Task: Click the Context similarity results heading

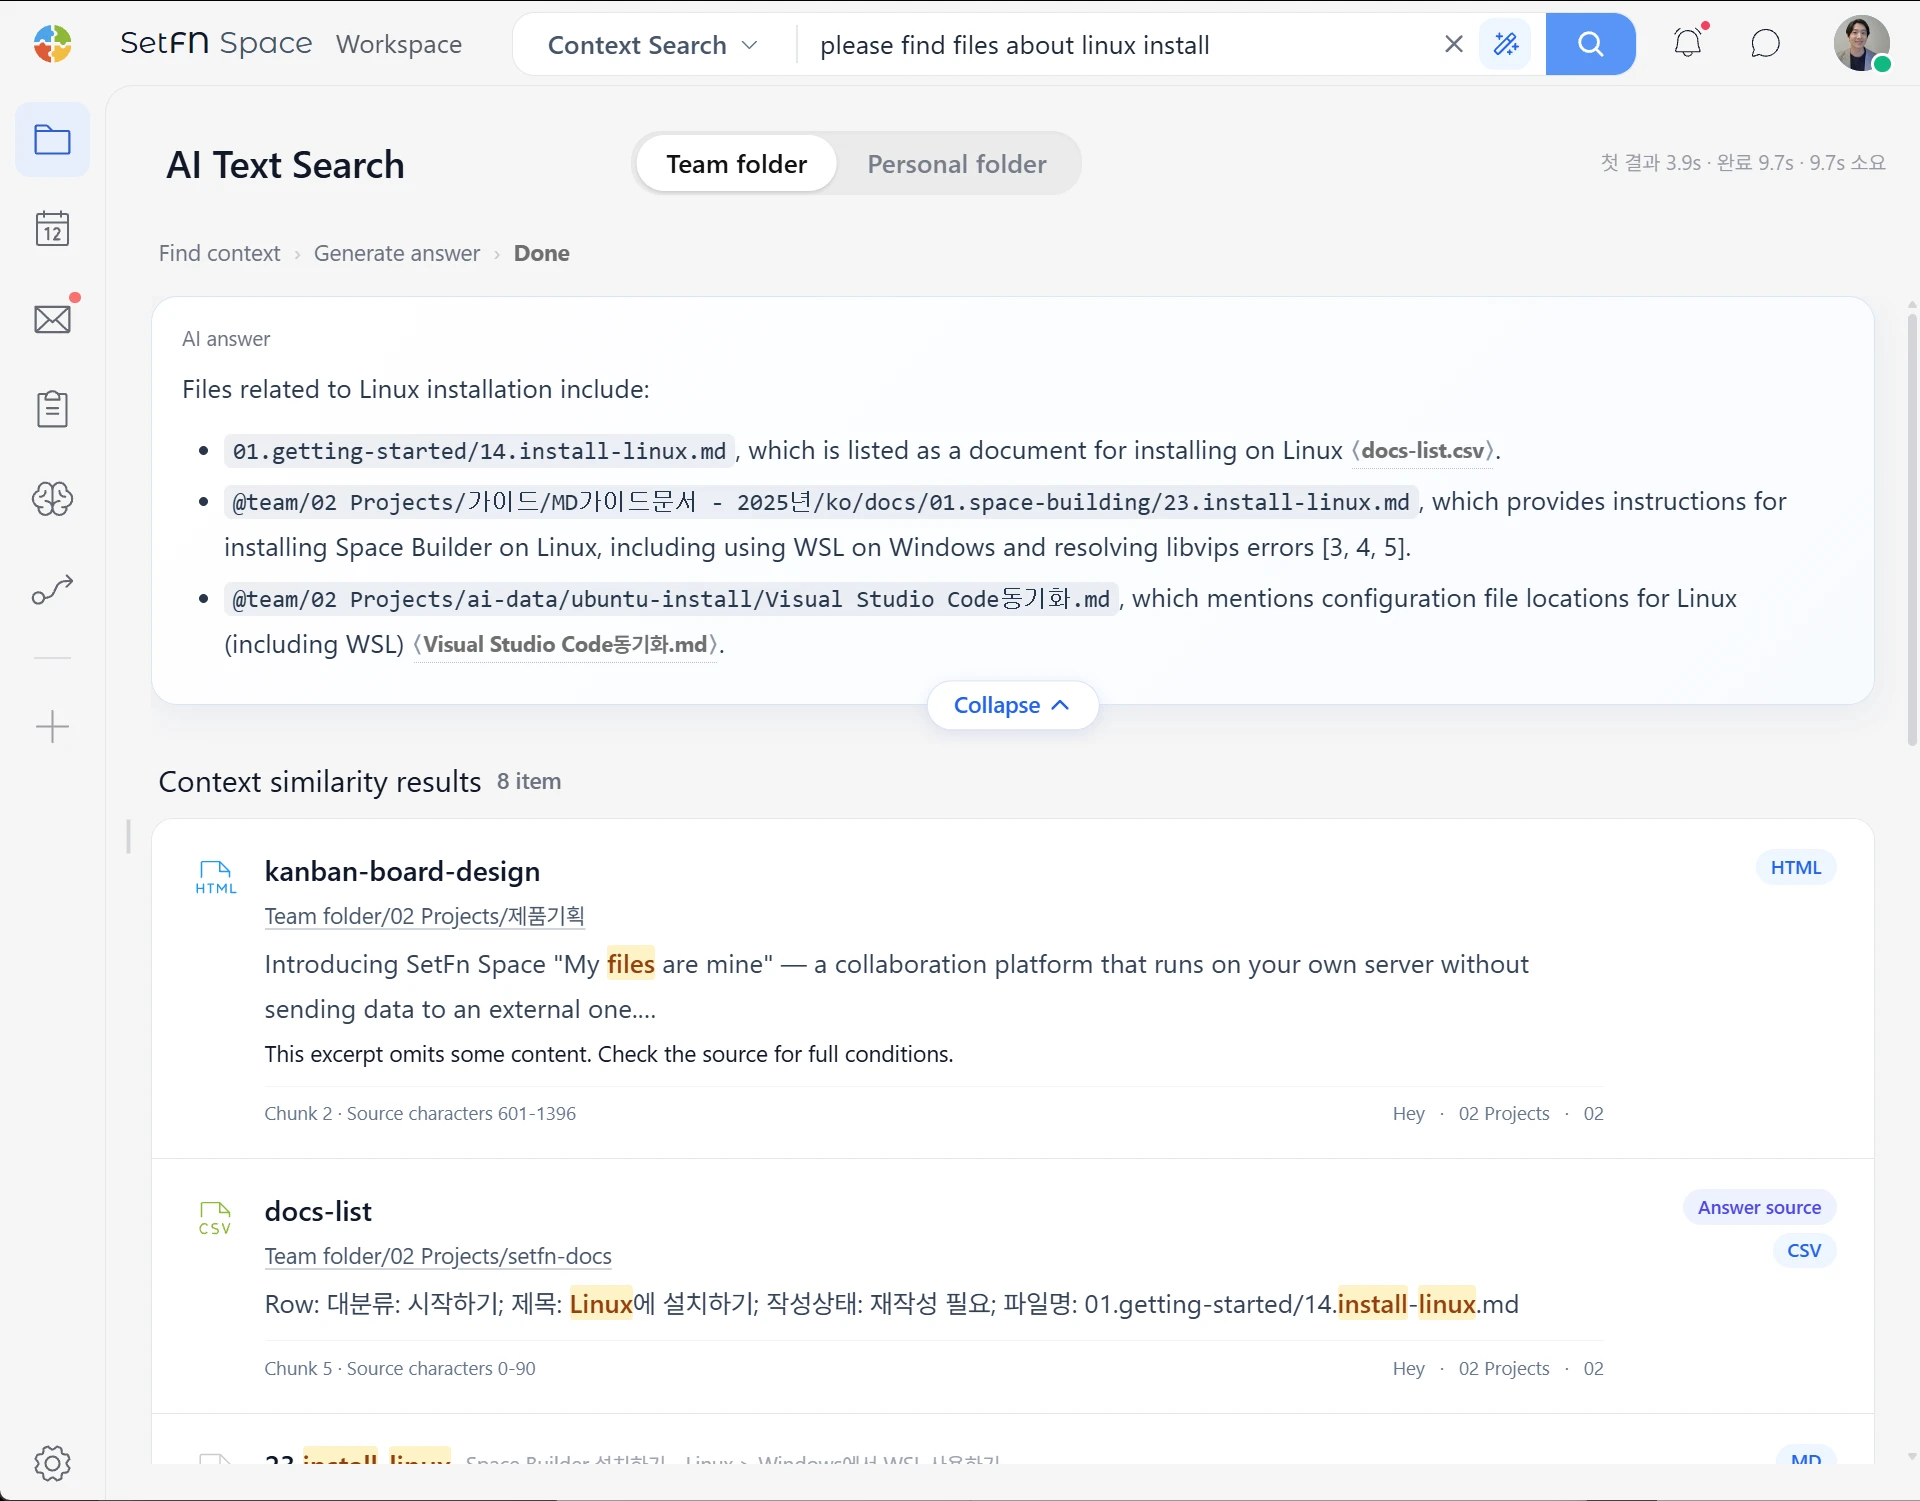Action: (x=320, y=781)
